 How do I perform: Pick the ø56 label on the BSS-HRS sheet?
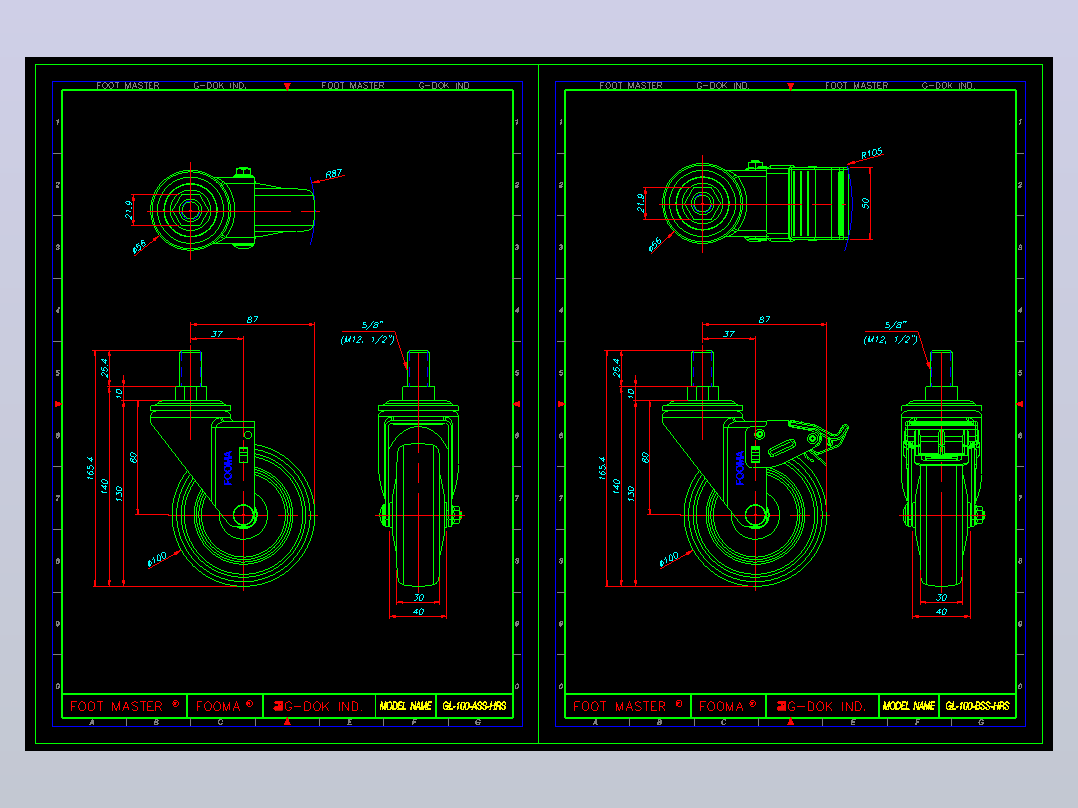[x=655, y=244]
